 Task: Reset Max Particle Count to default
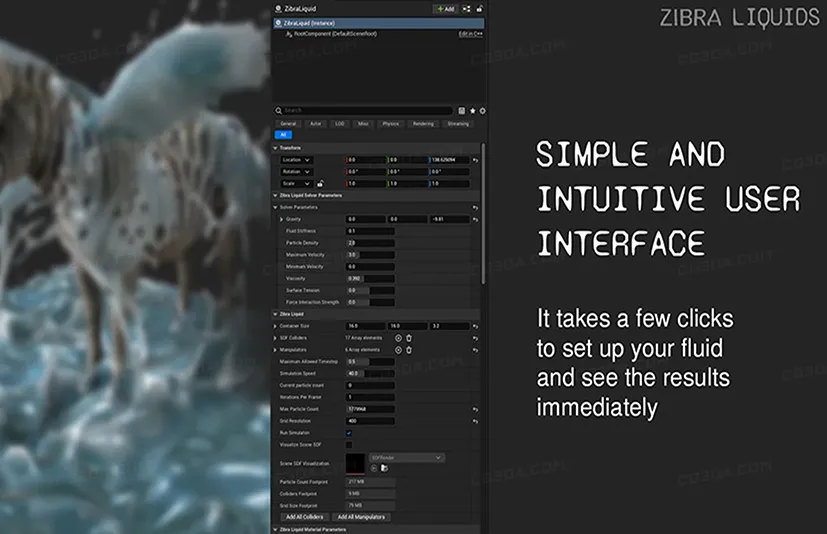475,409
